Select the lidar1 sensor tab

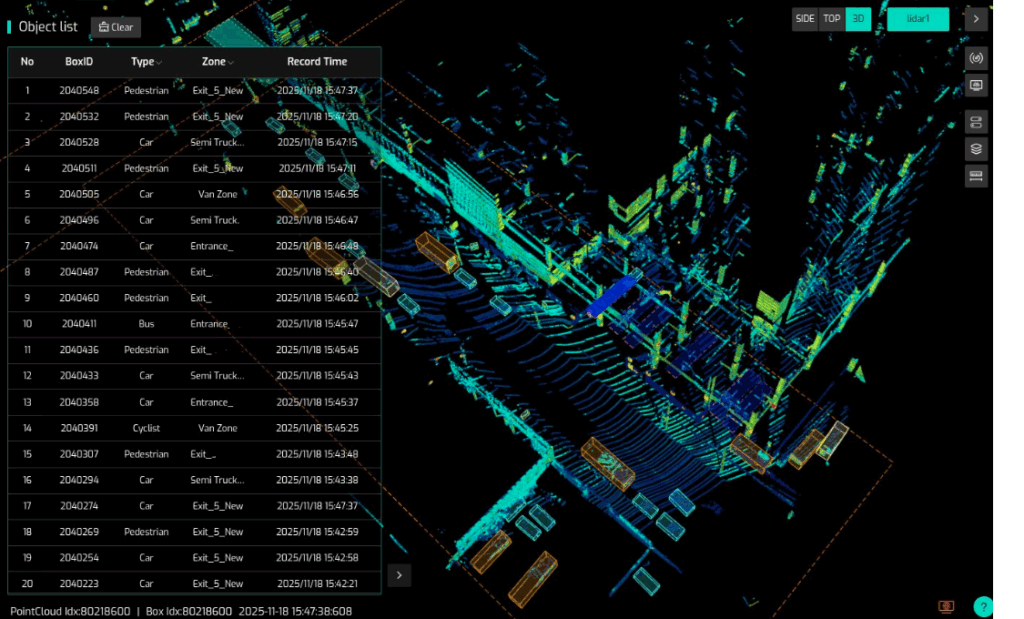pyautogui.click(x=918, y=19)
